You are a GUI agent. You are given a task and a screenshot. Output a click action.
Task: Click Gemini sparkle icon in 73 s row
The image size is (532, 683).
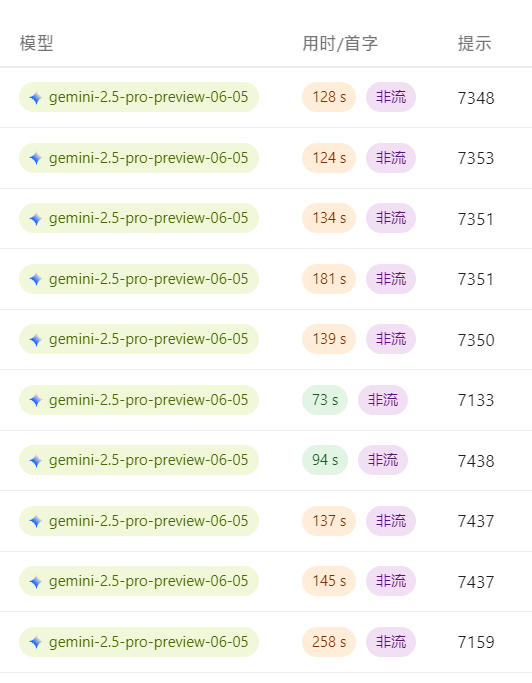pyautogui.click(x=36, y=400)
